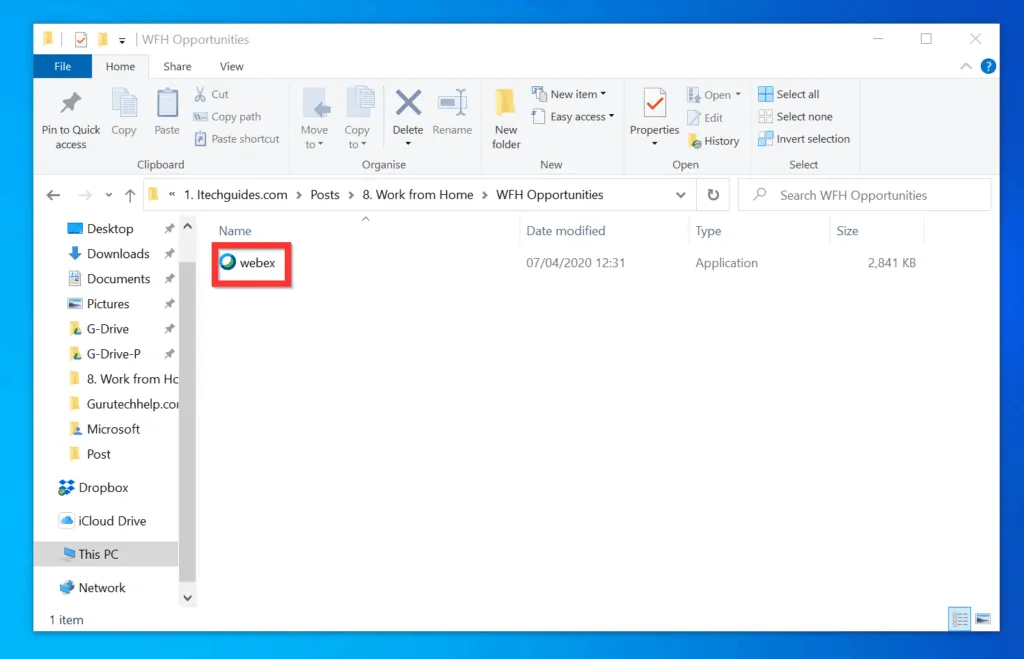Click 1. Itechguides.com in breadcrumb
This screenshot has width=1024, height=659.
tap(236, 195)
